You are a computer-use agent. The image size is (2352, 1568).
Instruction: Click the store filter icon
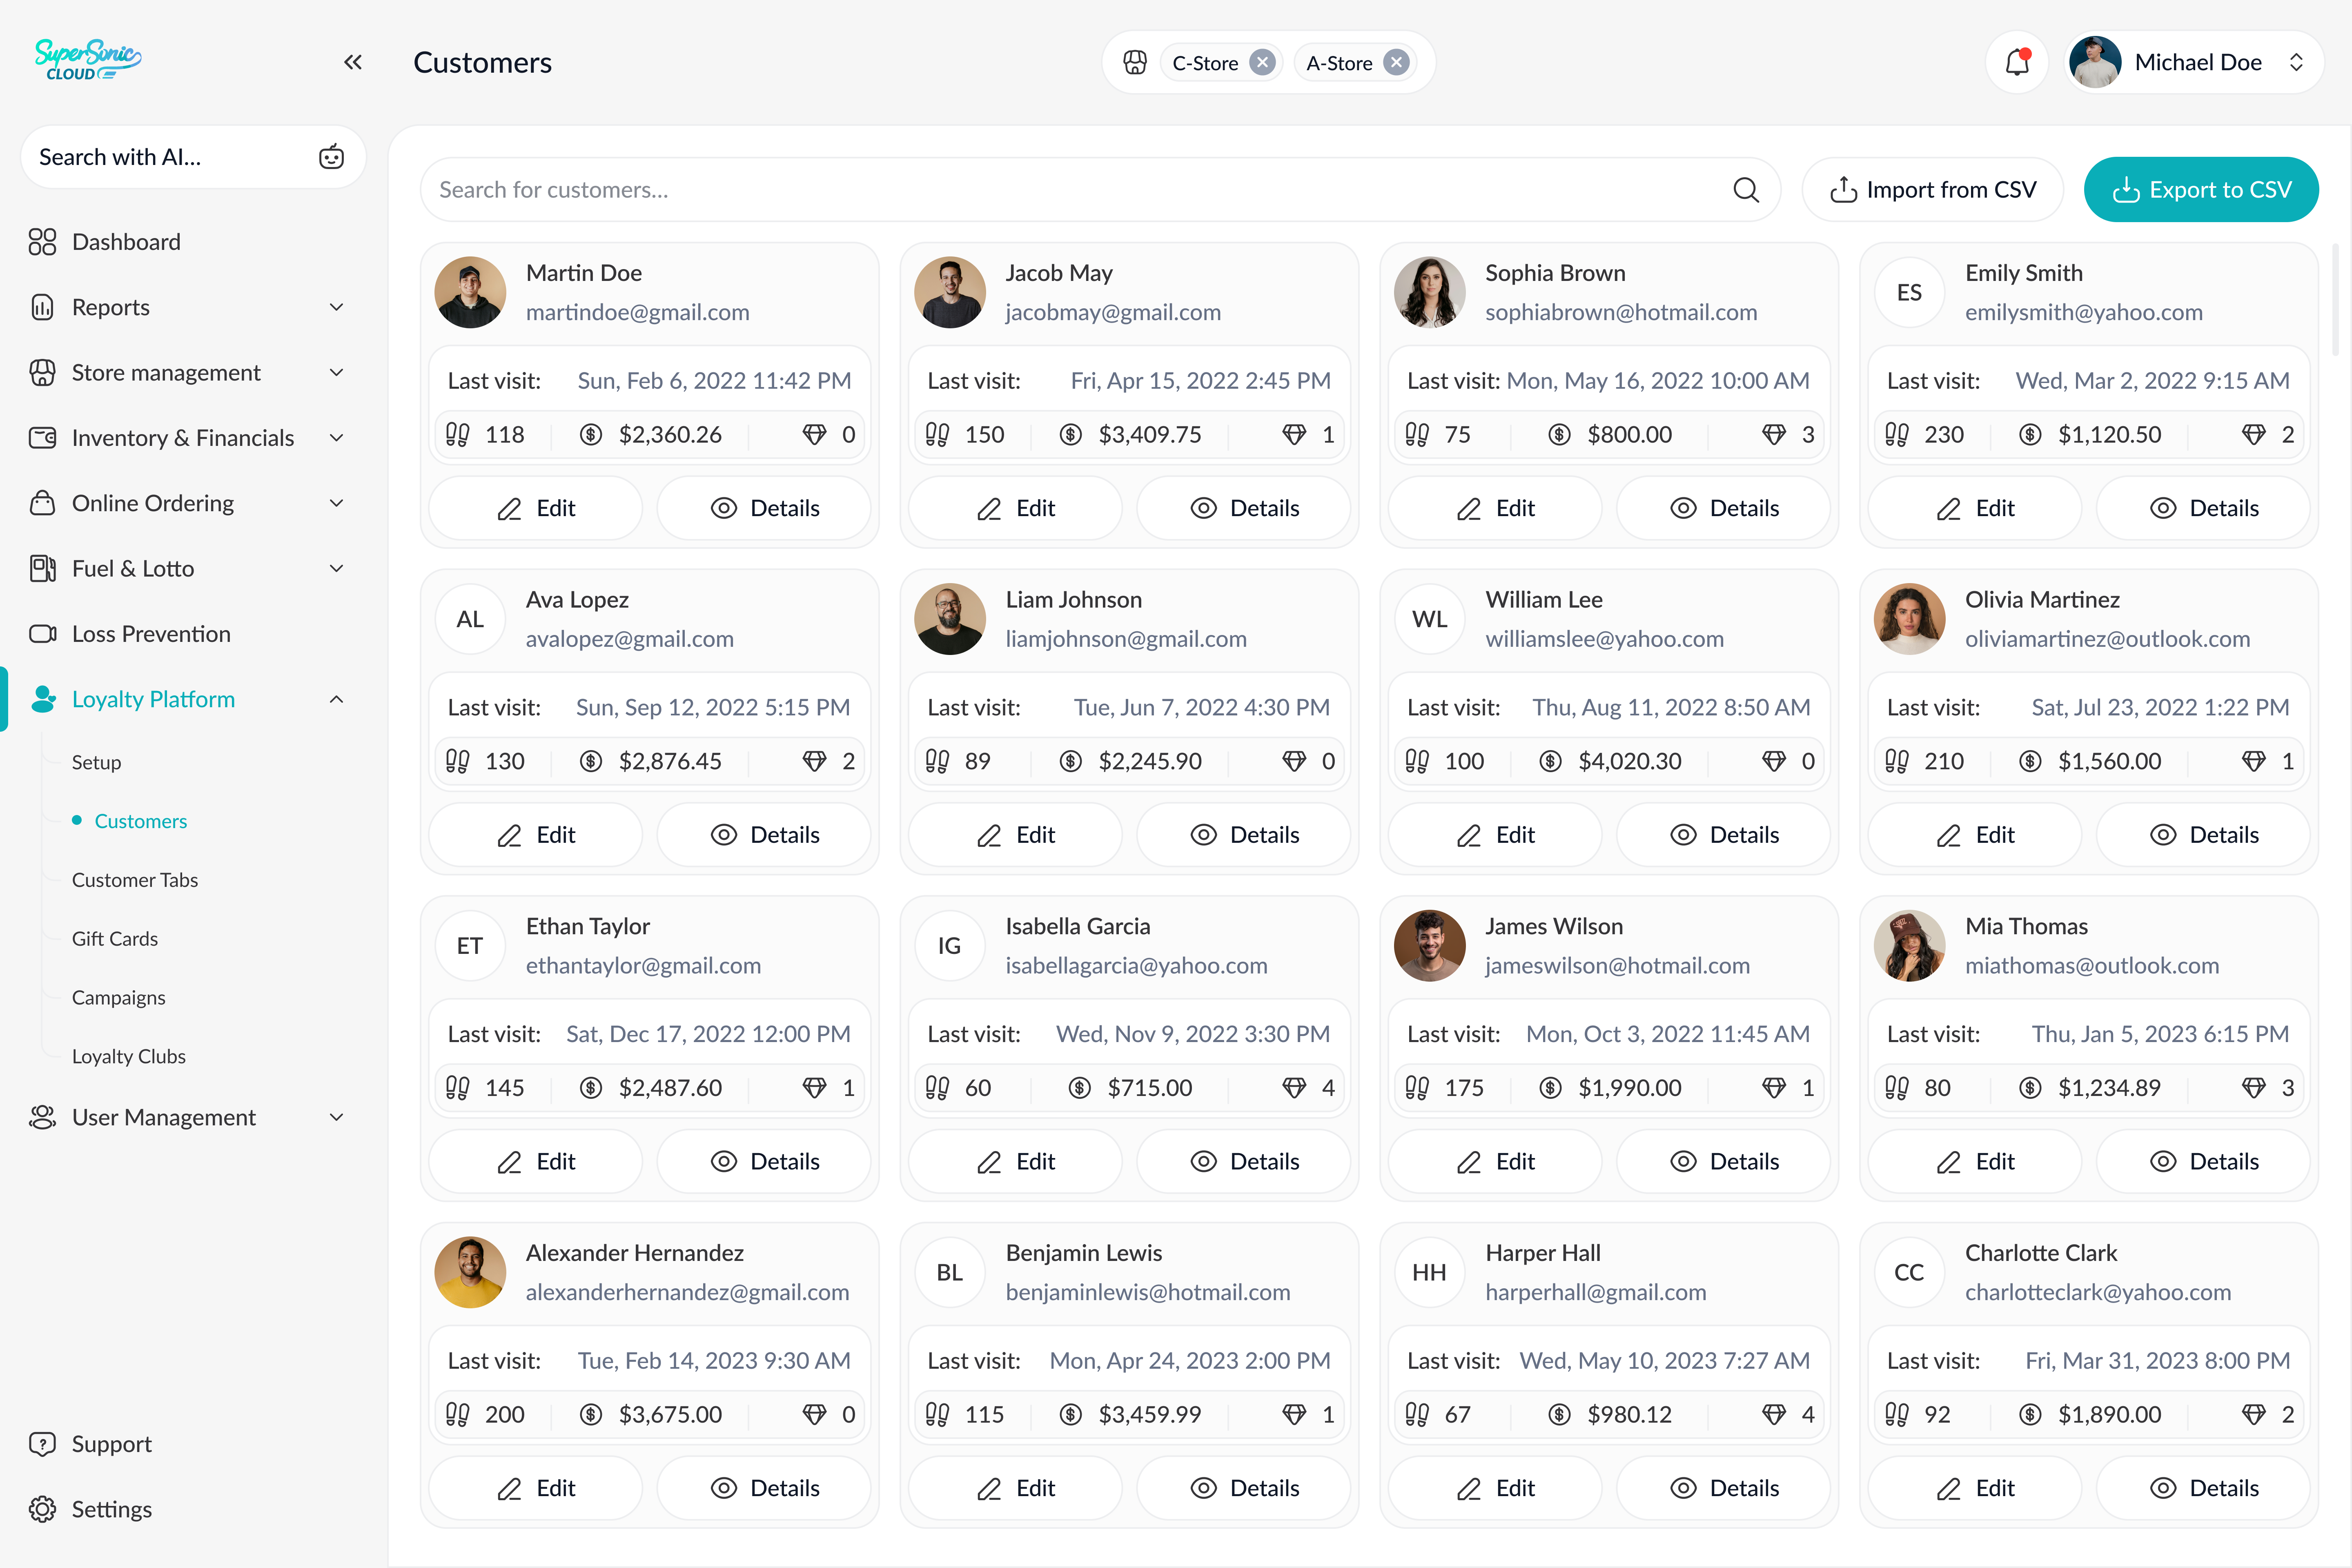click(x=1135, y=63)
